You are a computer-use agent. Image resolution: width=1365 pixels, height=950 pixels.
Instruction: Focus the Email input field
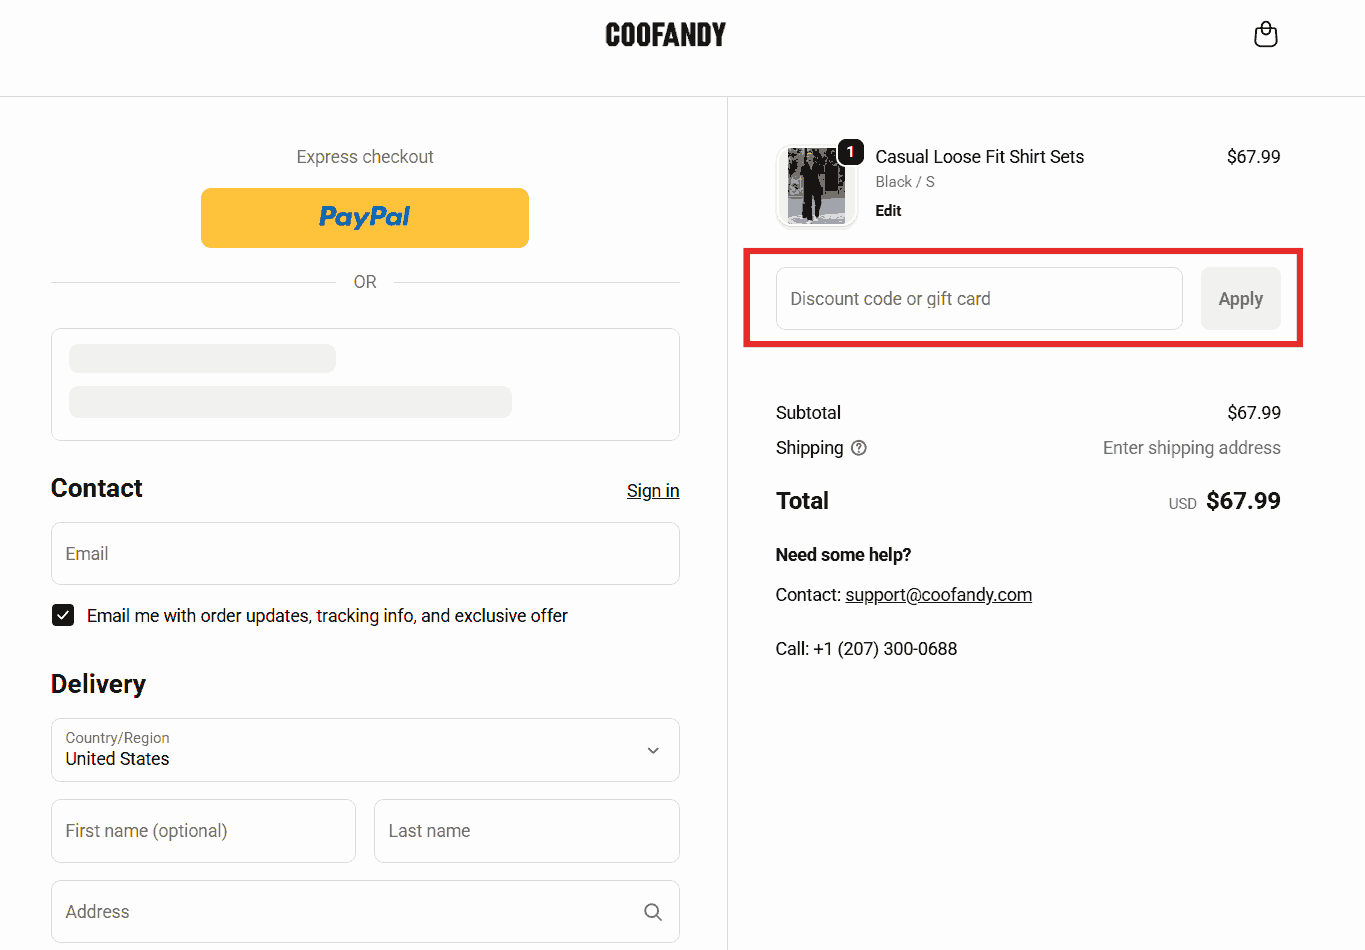[x=364, y=554]
